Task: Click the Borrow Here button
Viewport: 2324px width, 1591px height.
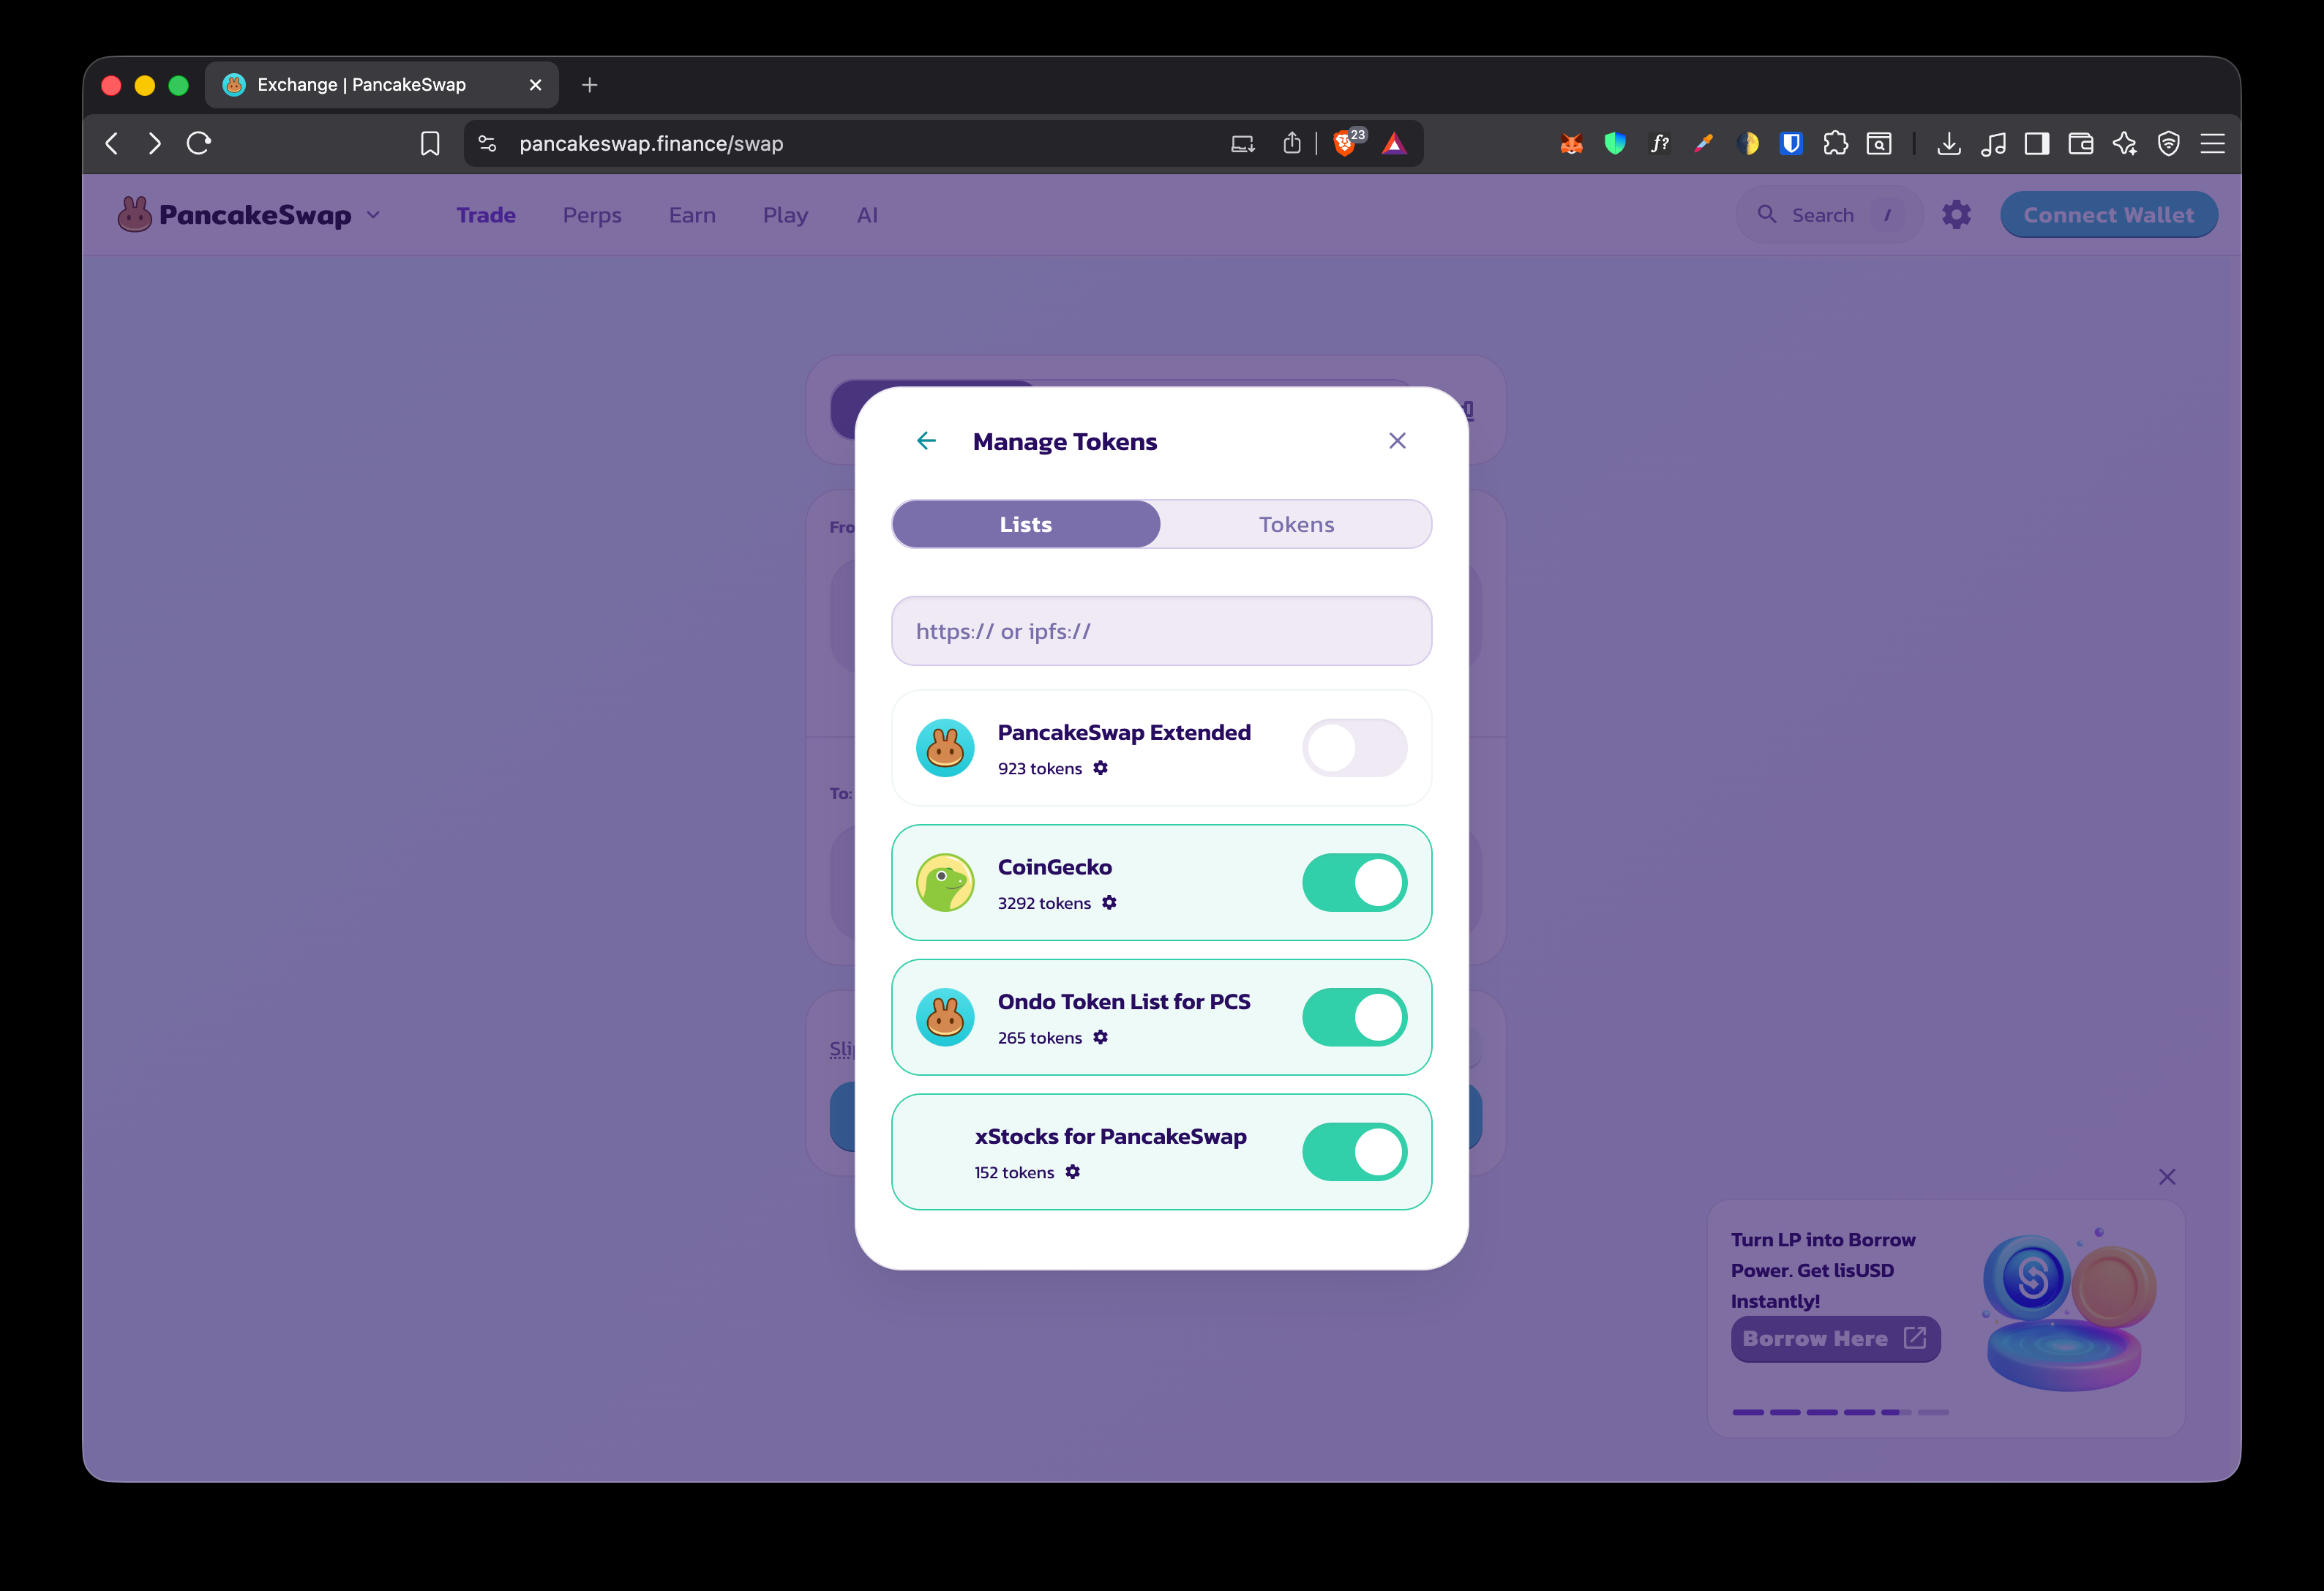Action: (1835, 1338)
